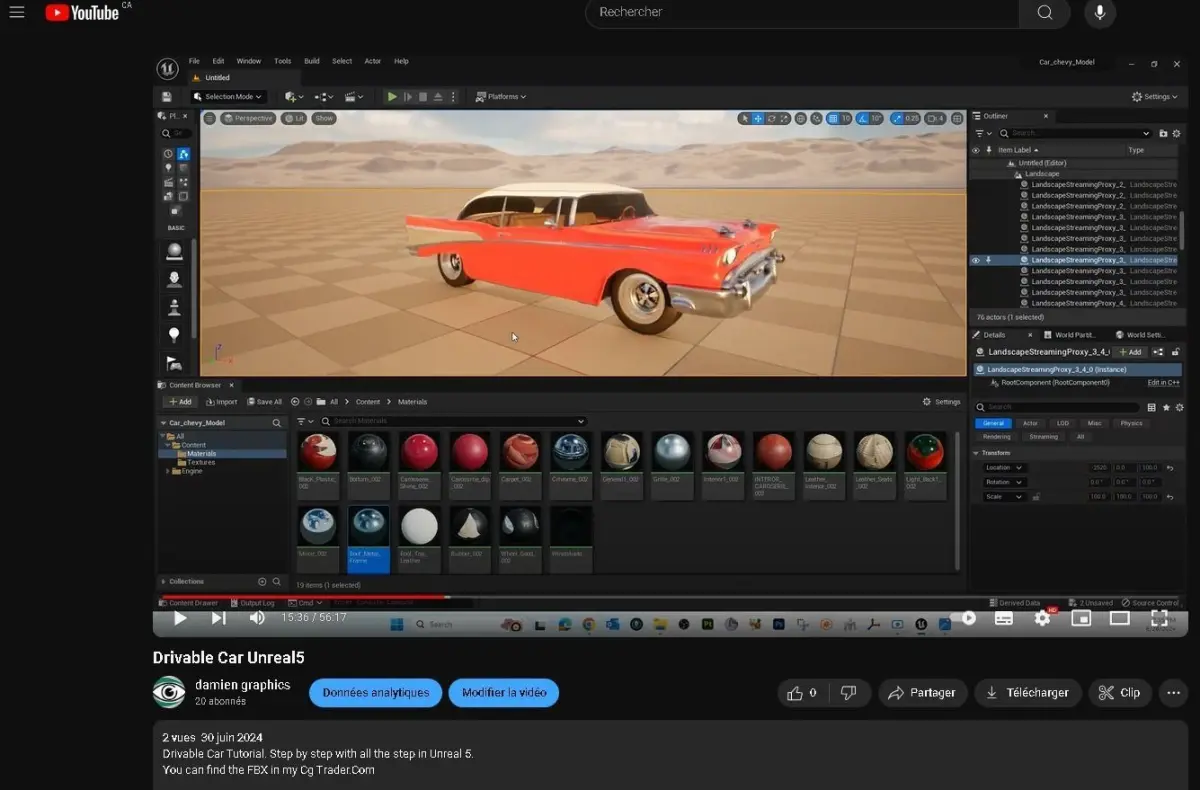Viewport: 1200px width, 790px height.
Task: Open viewport layout grid icon at top-right
Action: pos(957,118)
